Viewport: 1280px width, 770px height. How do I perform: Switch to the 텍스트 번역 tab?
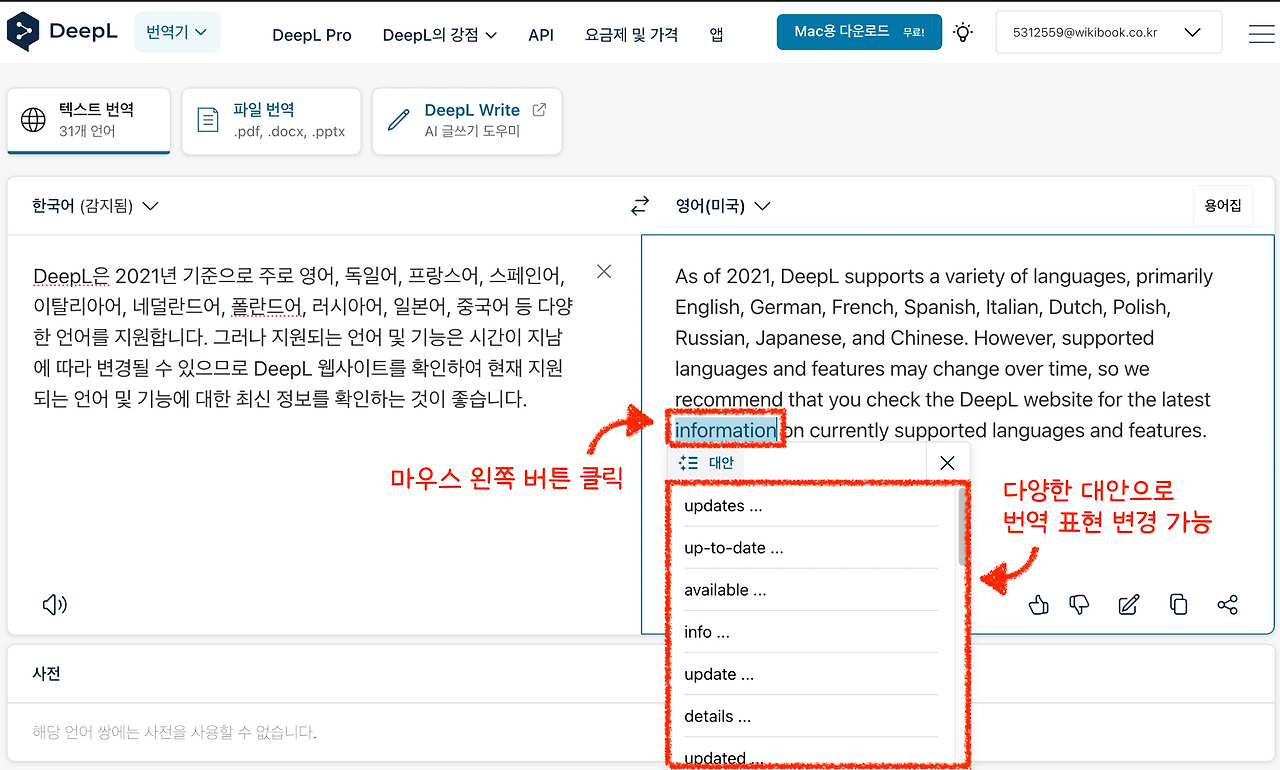89,120
